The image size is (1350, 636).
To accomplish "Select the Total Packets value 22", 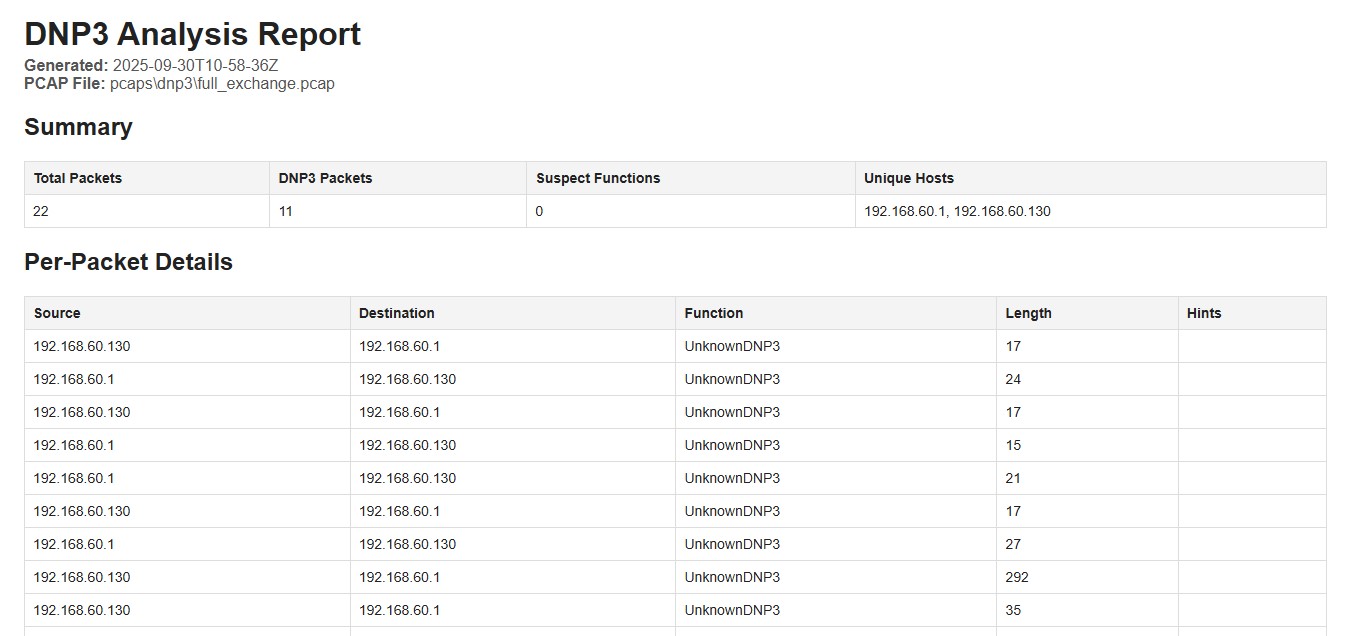I will [41, 211].
